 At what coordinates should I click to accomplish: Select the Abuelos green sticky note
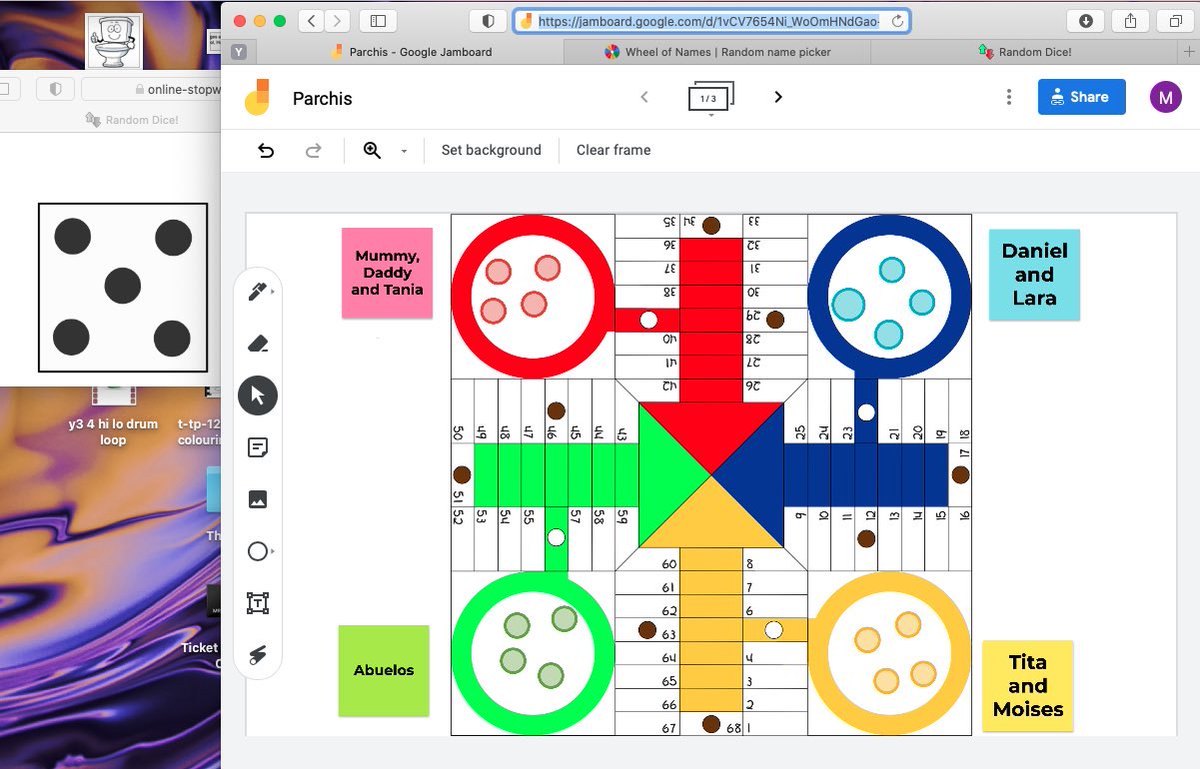click(x=383, y=671)
